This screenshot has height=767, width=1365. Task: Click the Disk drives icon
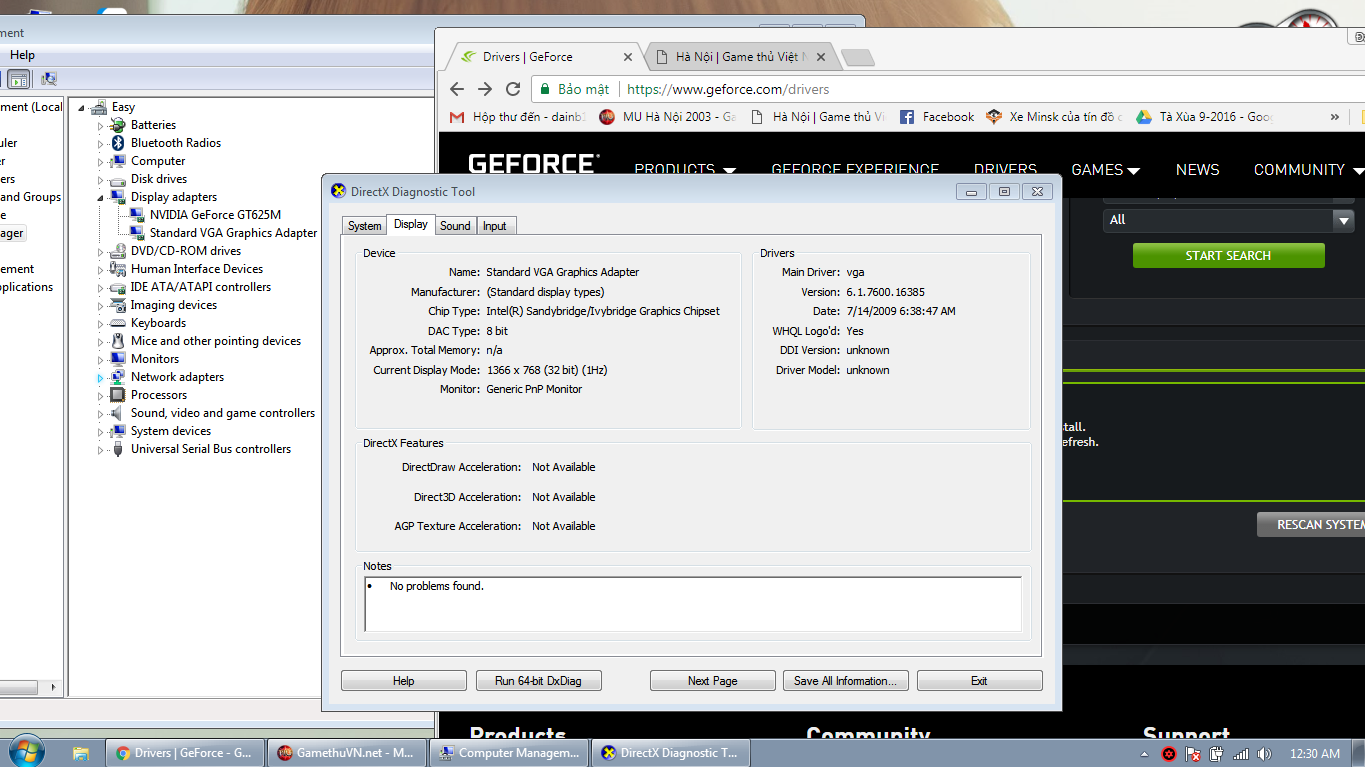(118, 179)
